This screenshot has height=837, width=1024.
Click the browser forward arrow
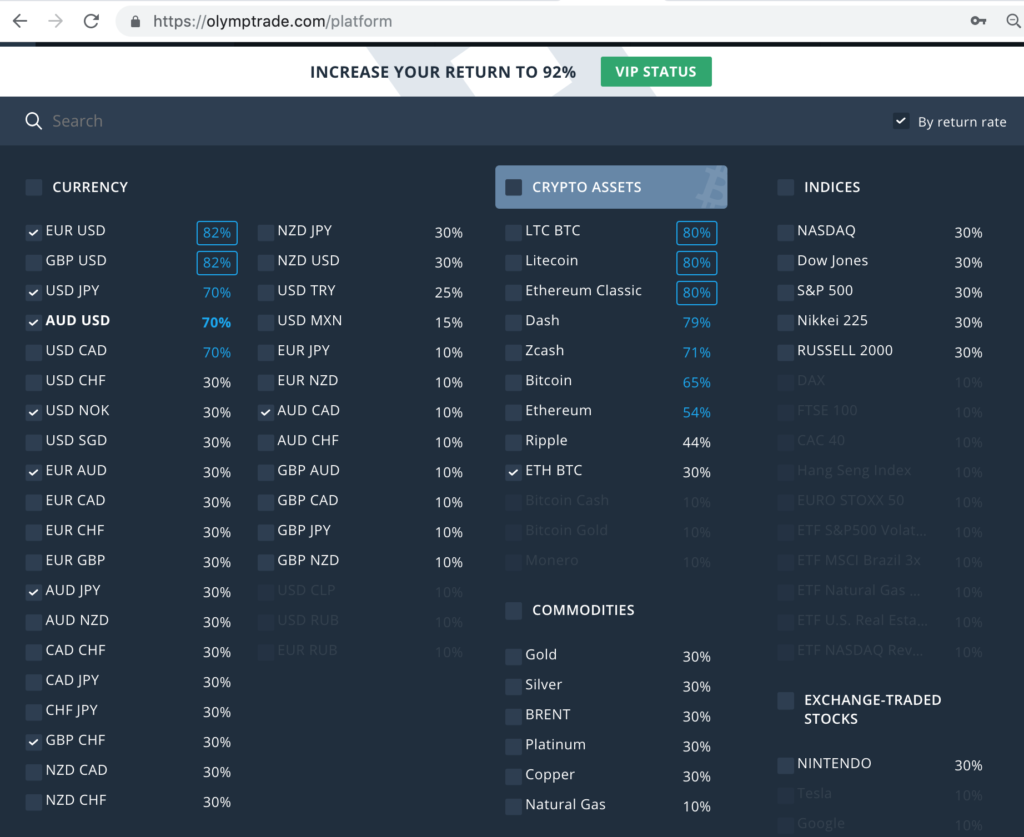click(56, 21)
